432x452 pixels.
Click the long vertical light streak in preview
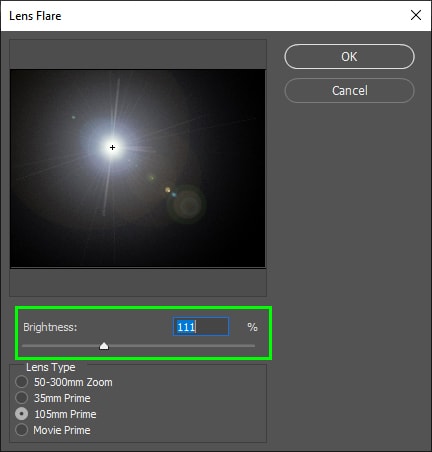pos(111,147)
